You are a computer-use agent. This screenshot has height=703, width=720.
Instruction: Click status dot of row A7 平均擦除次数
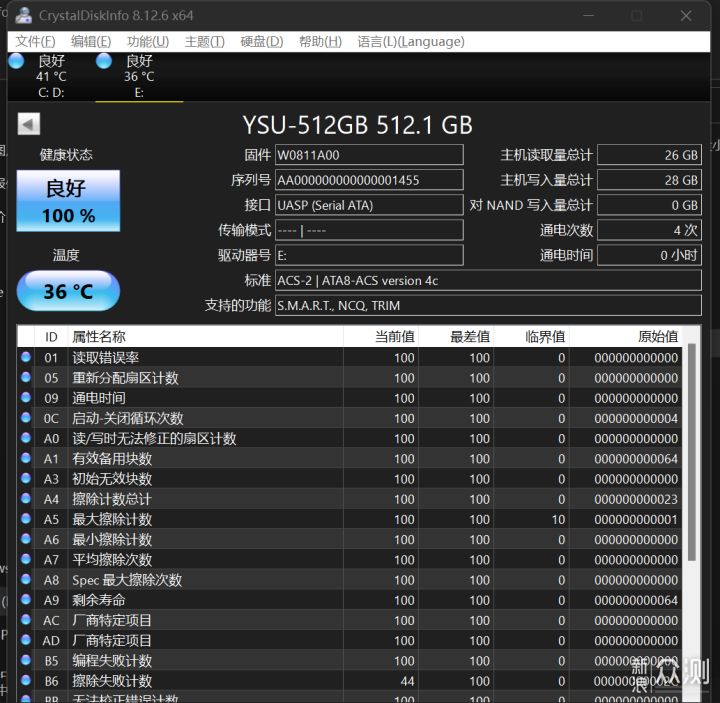coord(26,559)
